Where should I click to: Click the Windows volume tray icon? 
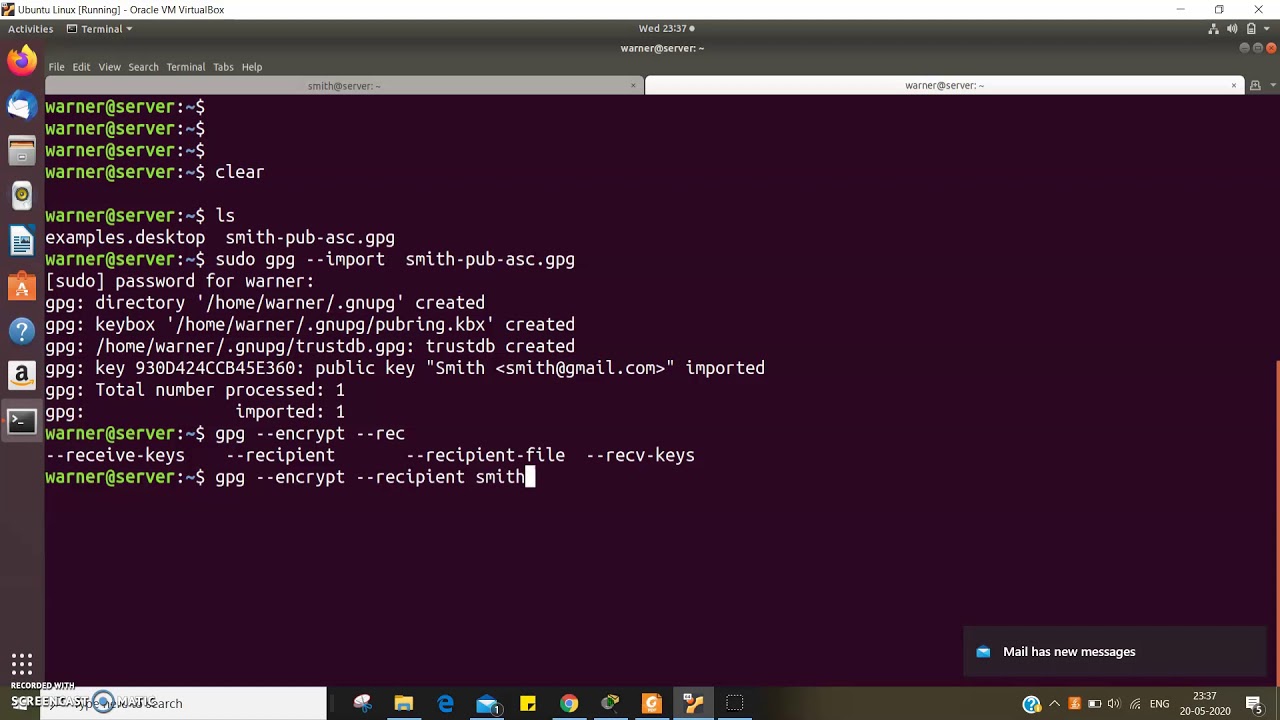(1114, 704)
